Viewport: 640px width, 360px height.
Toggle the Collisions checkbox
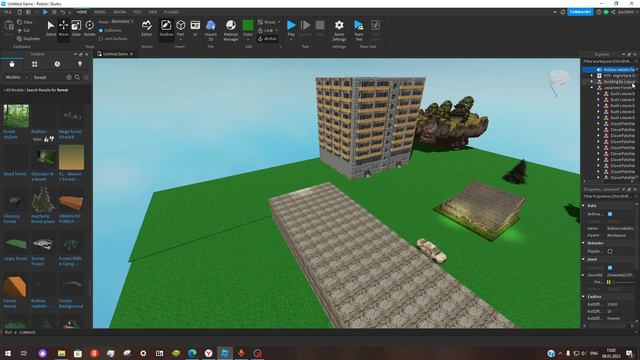point(101,30)
